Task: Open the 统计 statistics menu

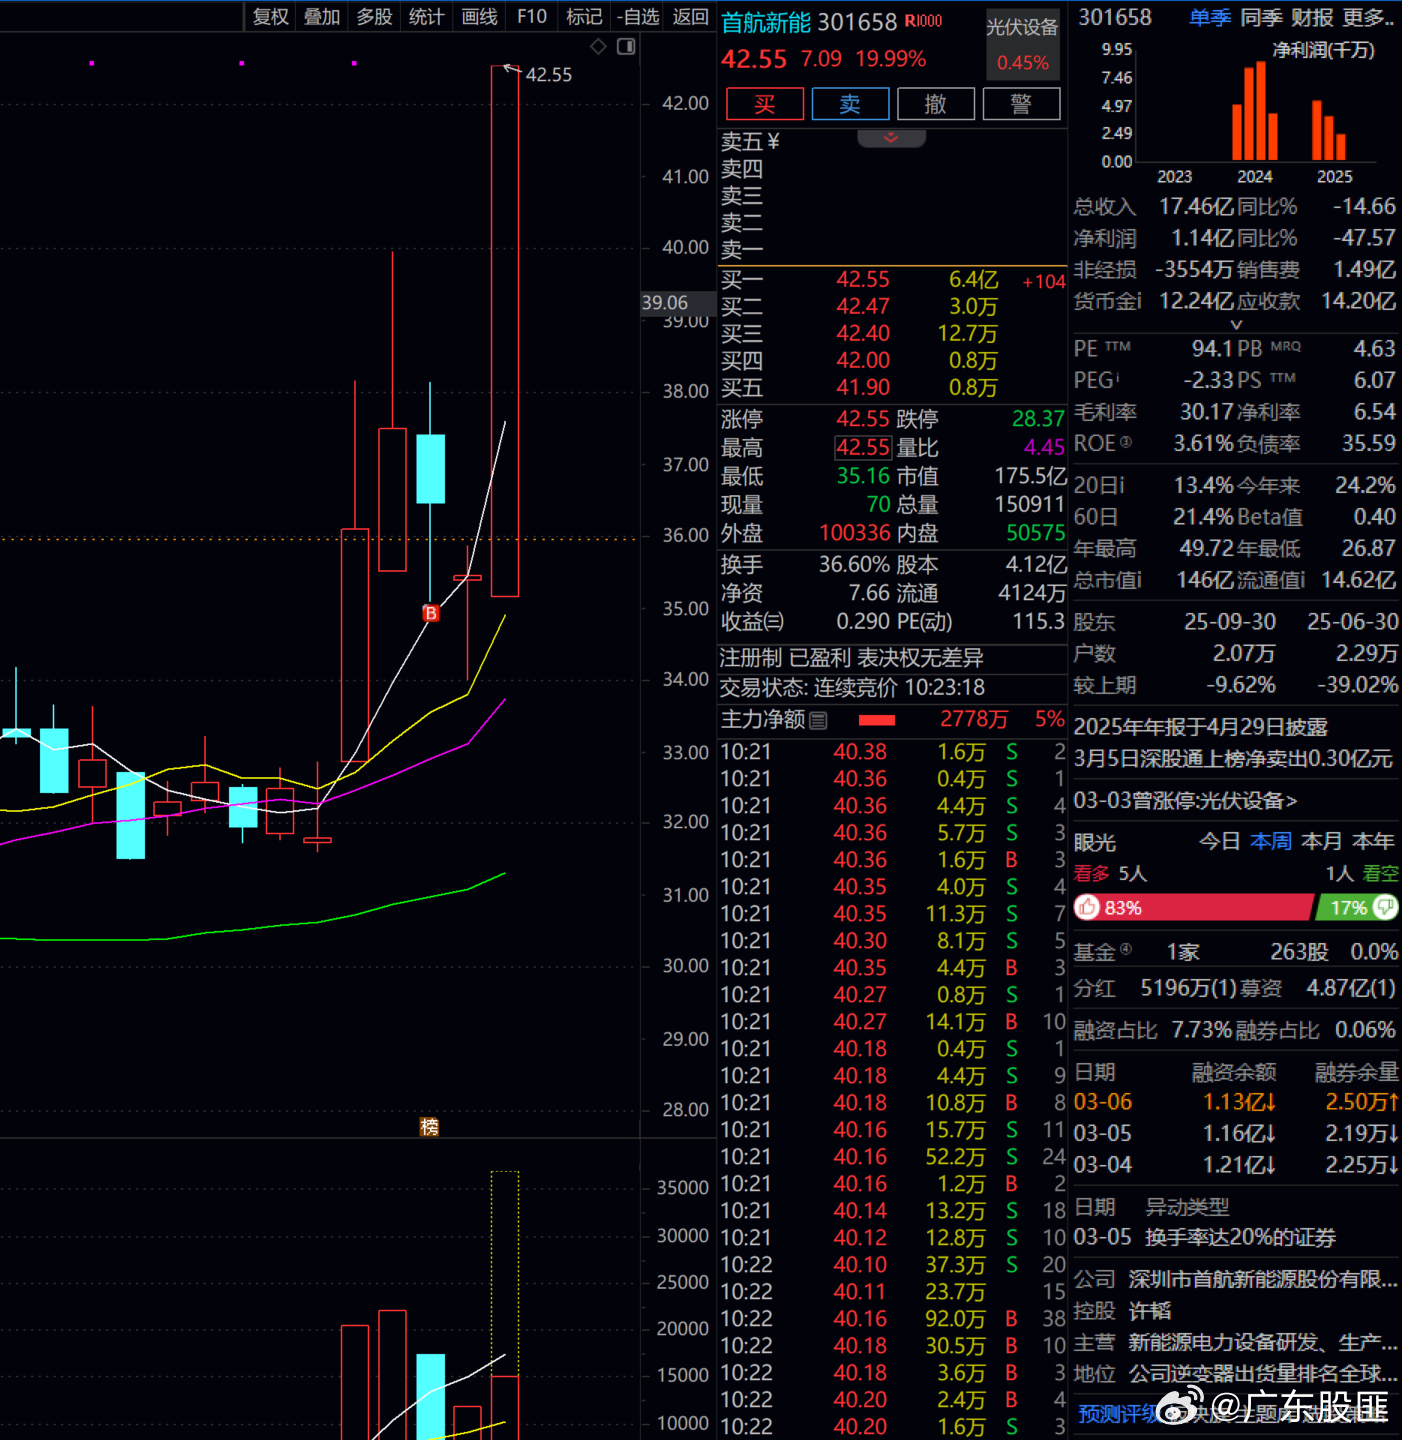Action: (427, 16)
